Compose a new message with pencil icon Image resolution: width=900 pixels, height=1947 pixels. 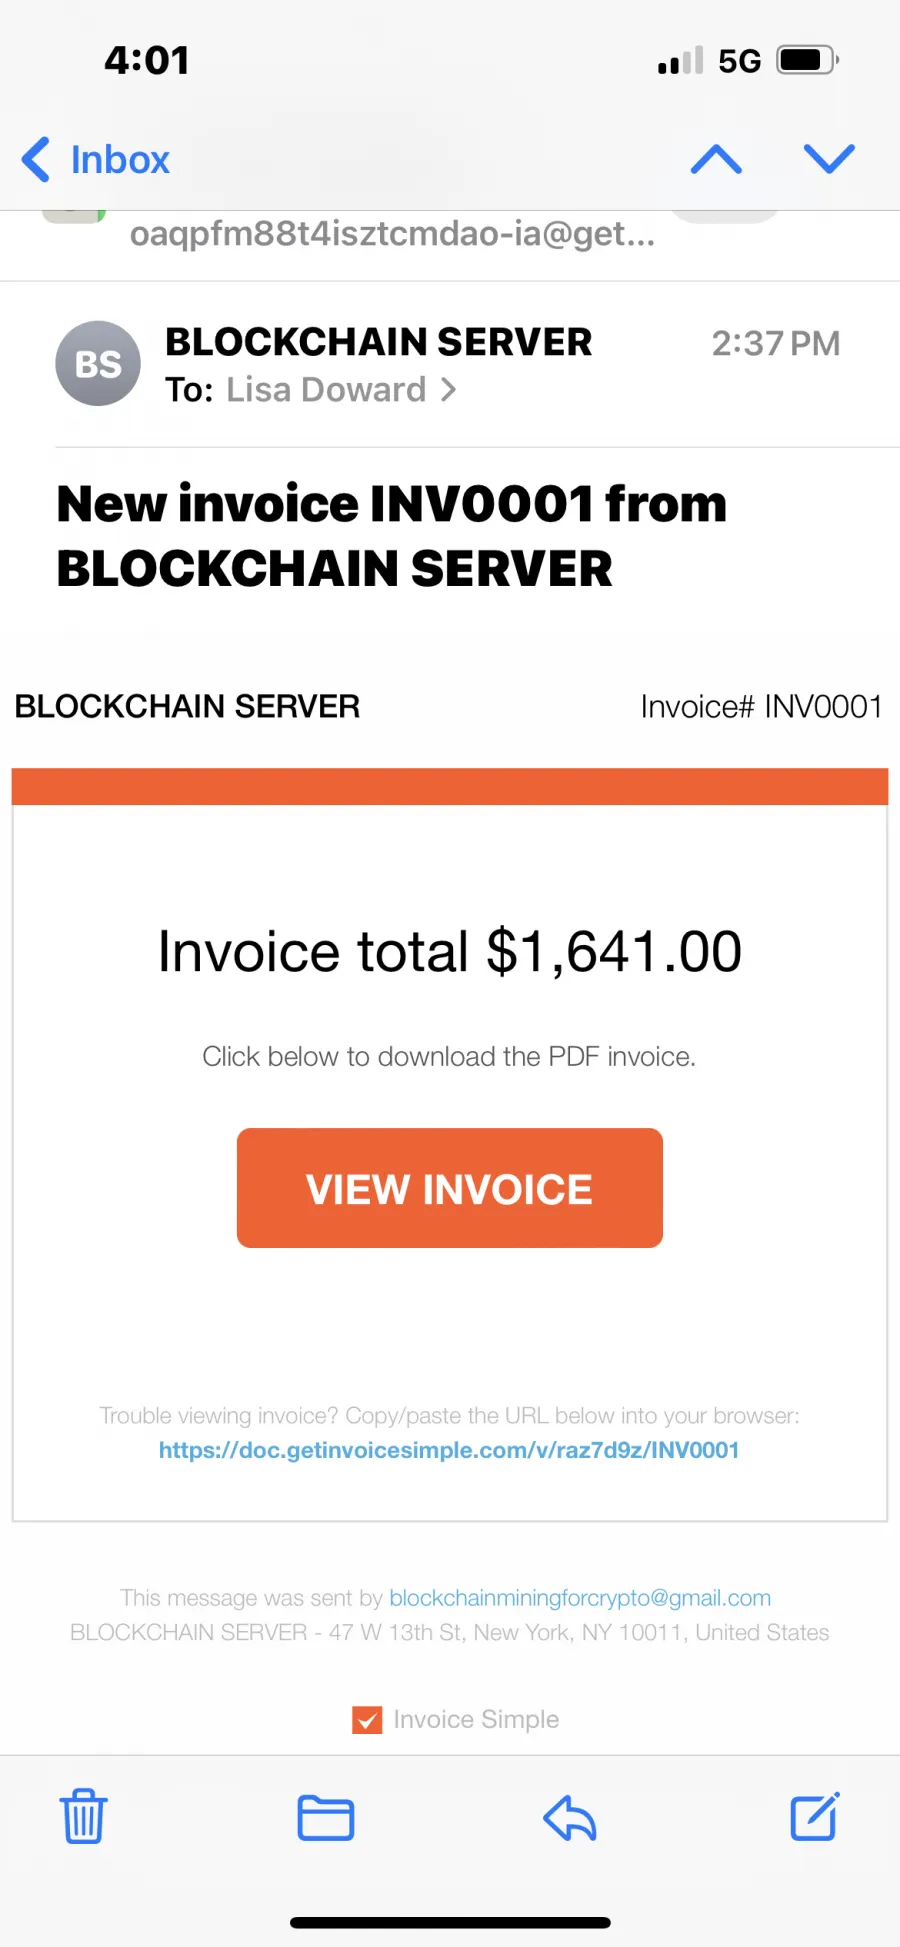coord(815,1816)
